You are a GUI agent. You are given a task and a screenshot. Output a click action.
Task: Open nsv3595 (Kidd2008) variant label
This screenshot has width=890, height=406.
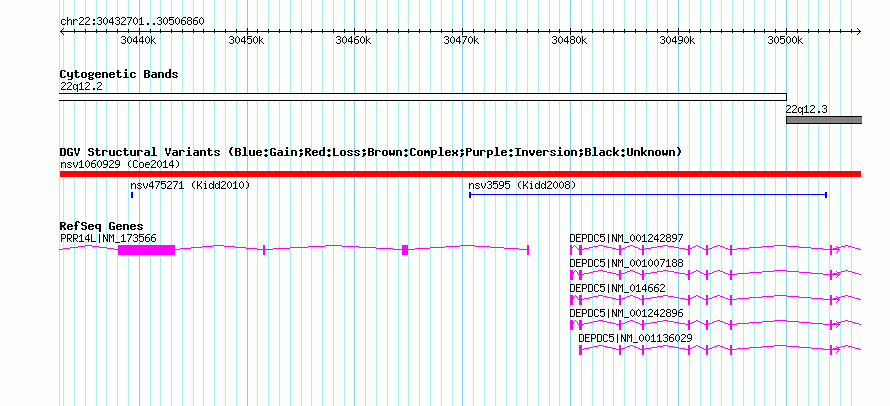point(522,185)
